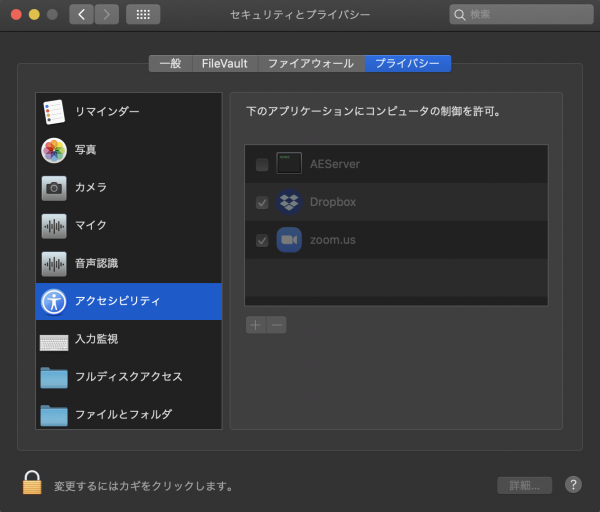This screenshot has width=600, height=512.
Task: Select the プライバシー tab
Action: 408,64
